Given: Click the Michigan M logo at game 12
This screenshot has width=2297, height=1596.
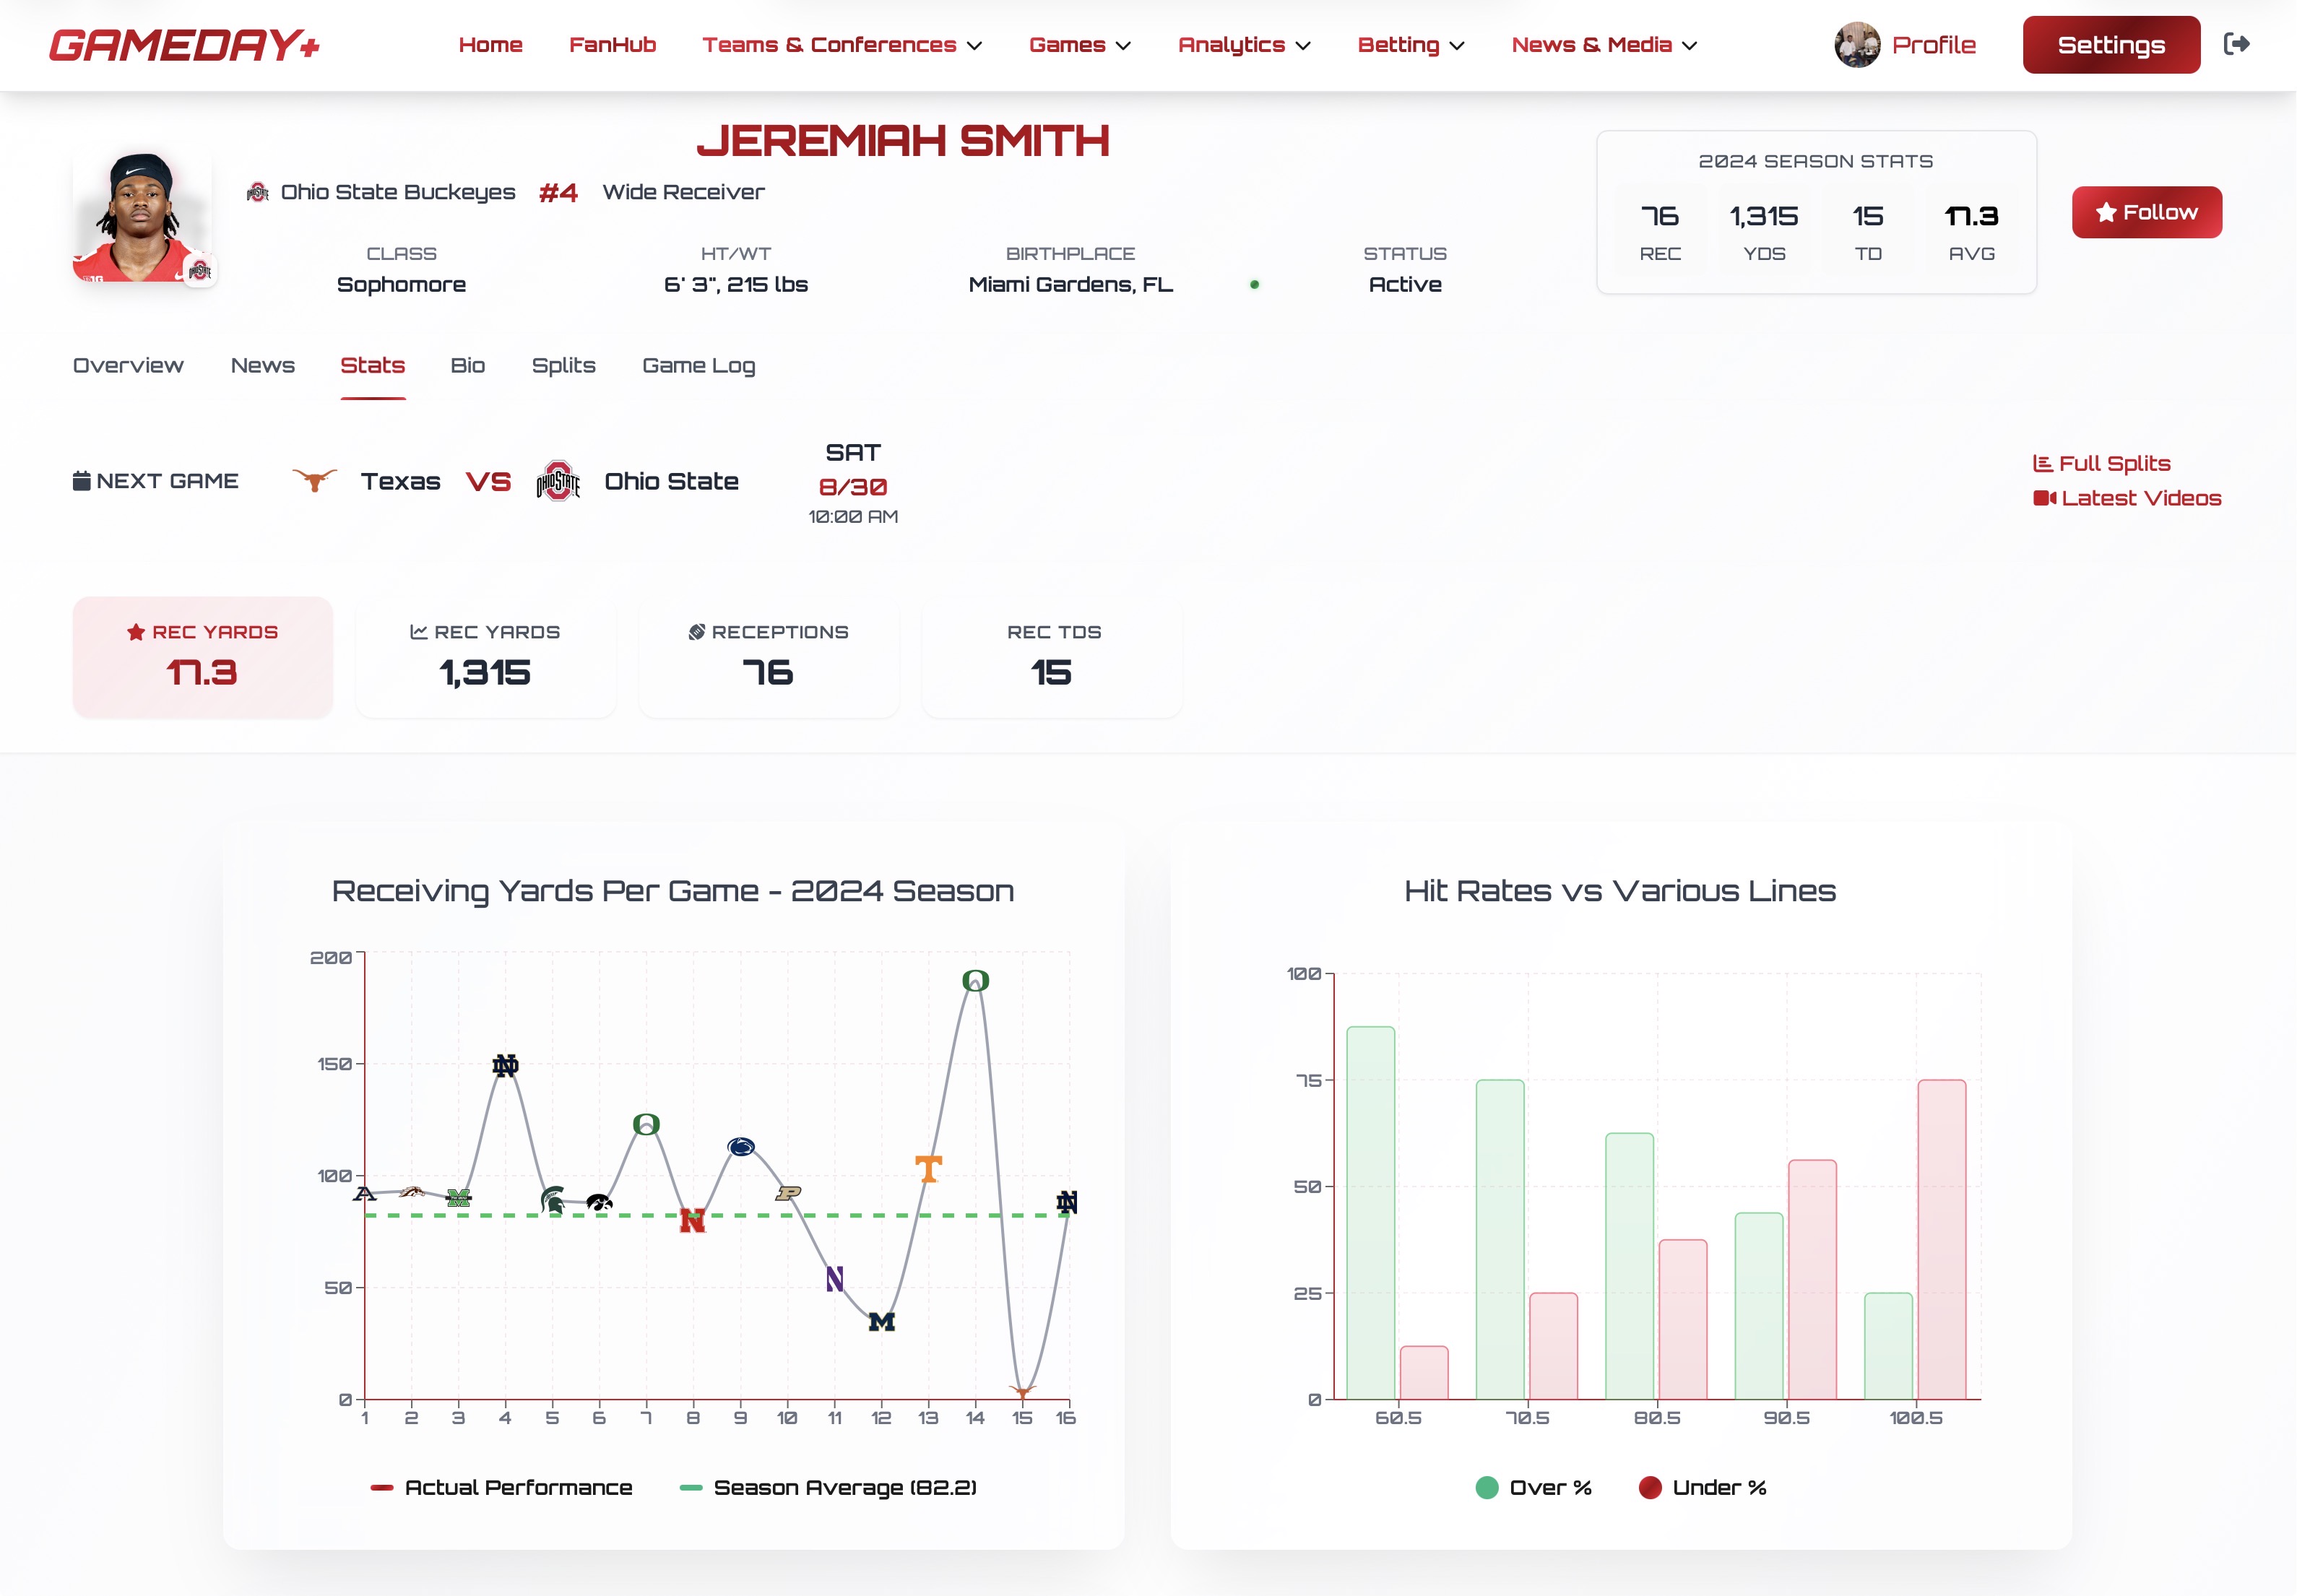Looking at the screenshot, I should point(882,1322).
